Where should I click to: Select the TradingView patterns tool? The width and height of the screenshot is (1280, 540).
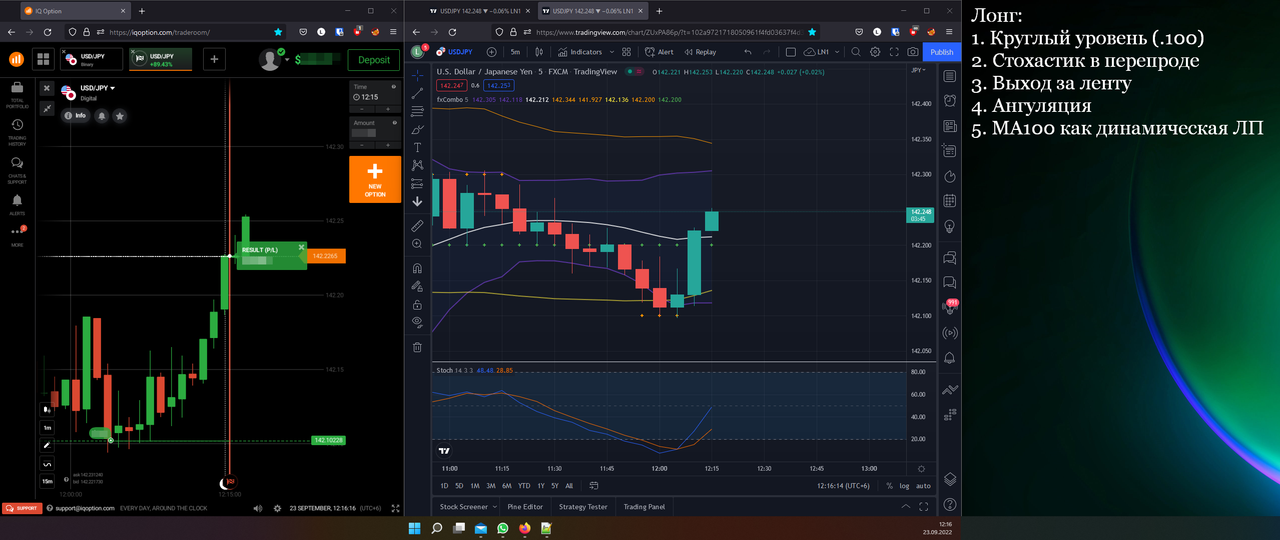[x=417, y=165]
